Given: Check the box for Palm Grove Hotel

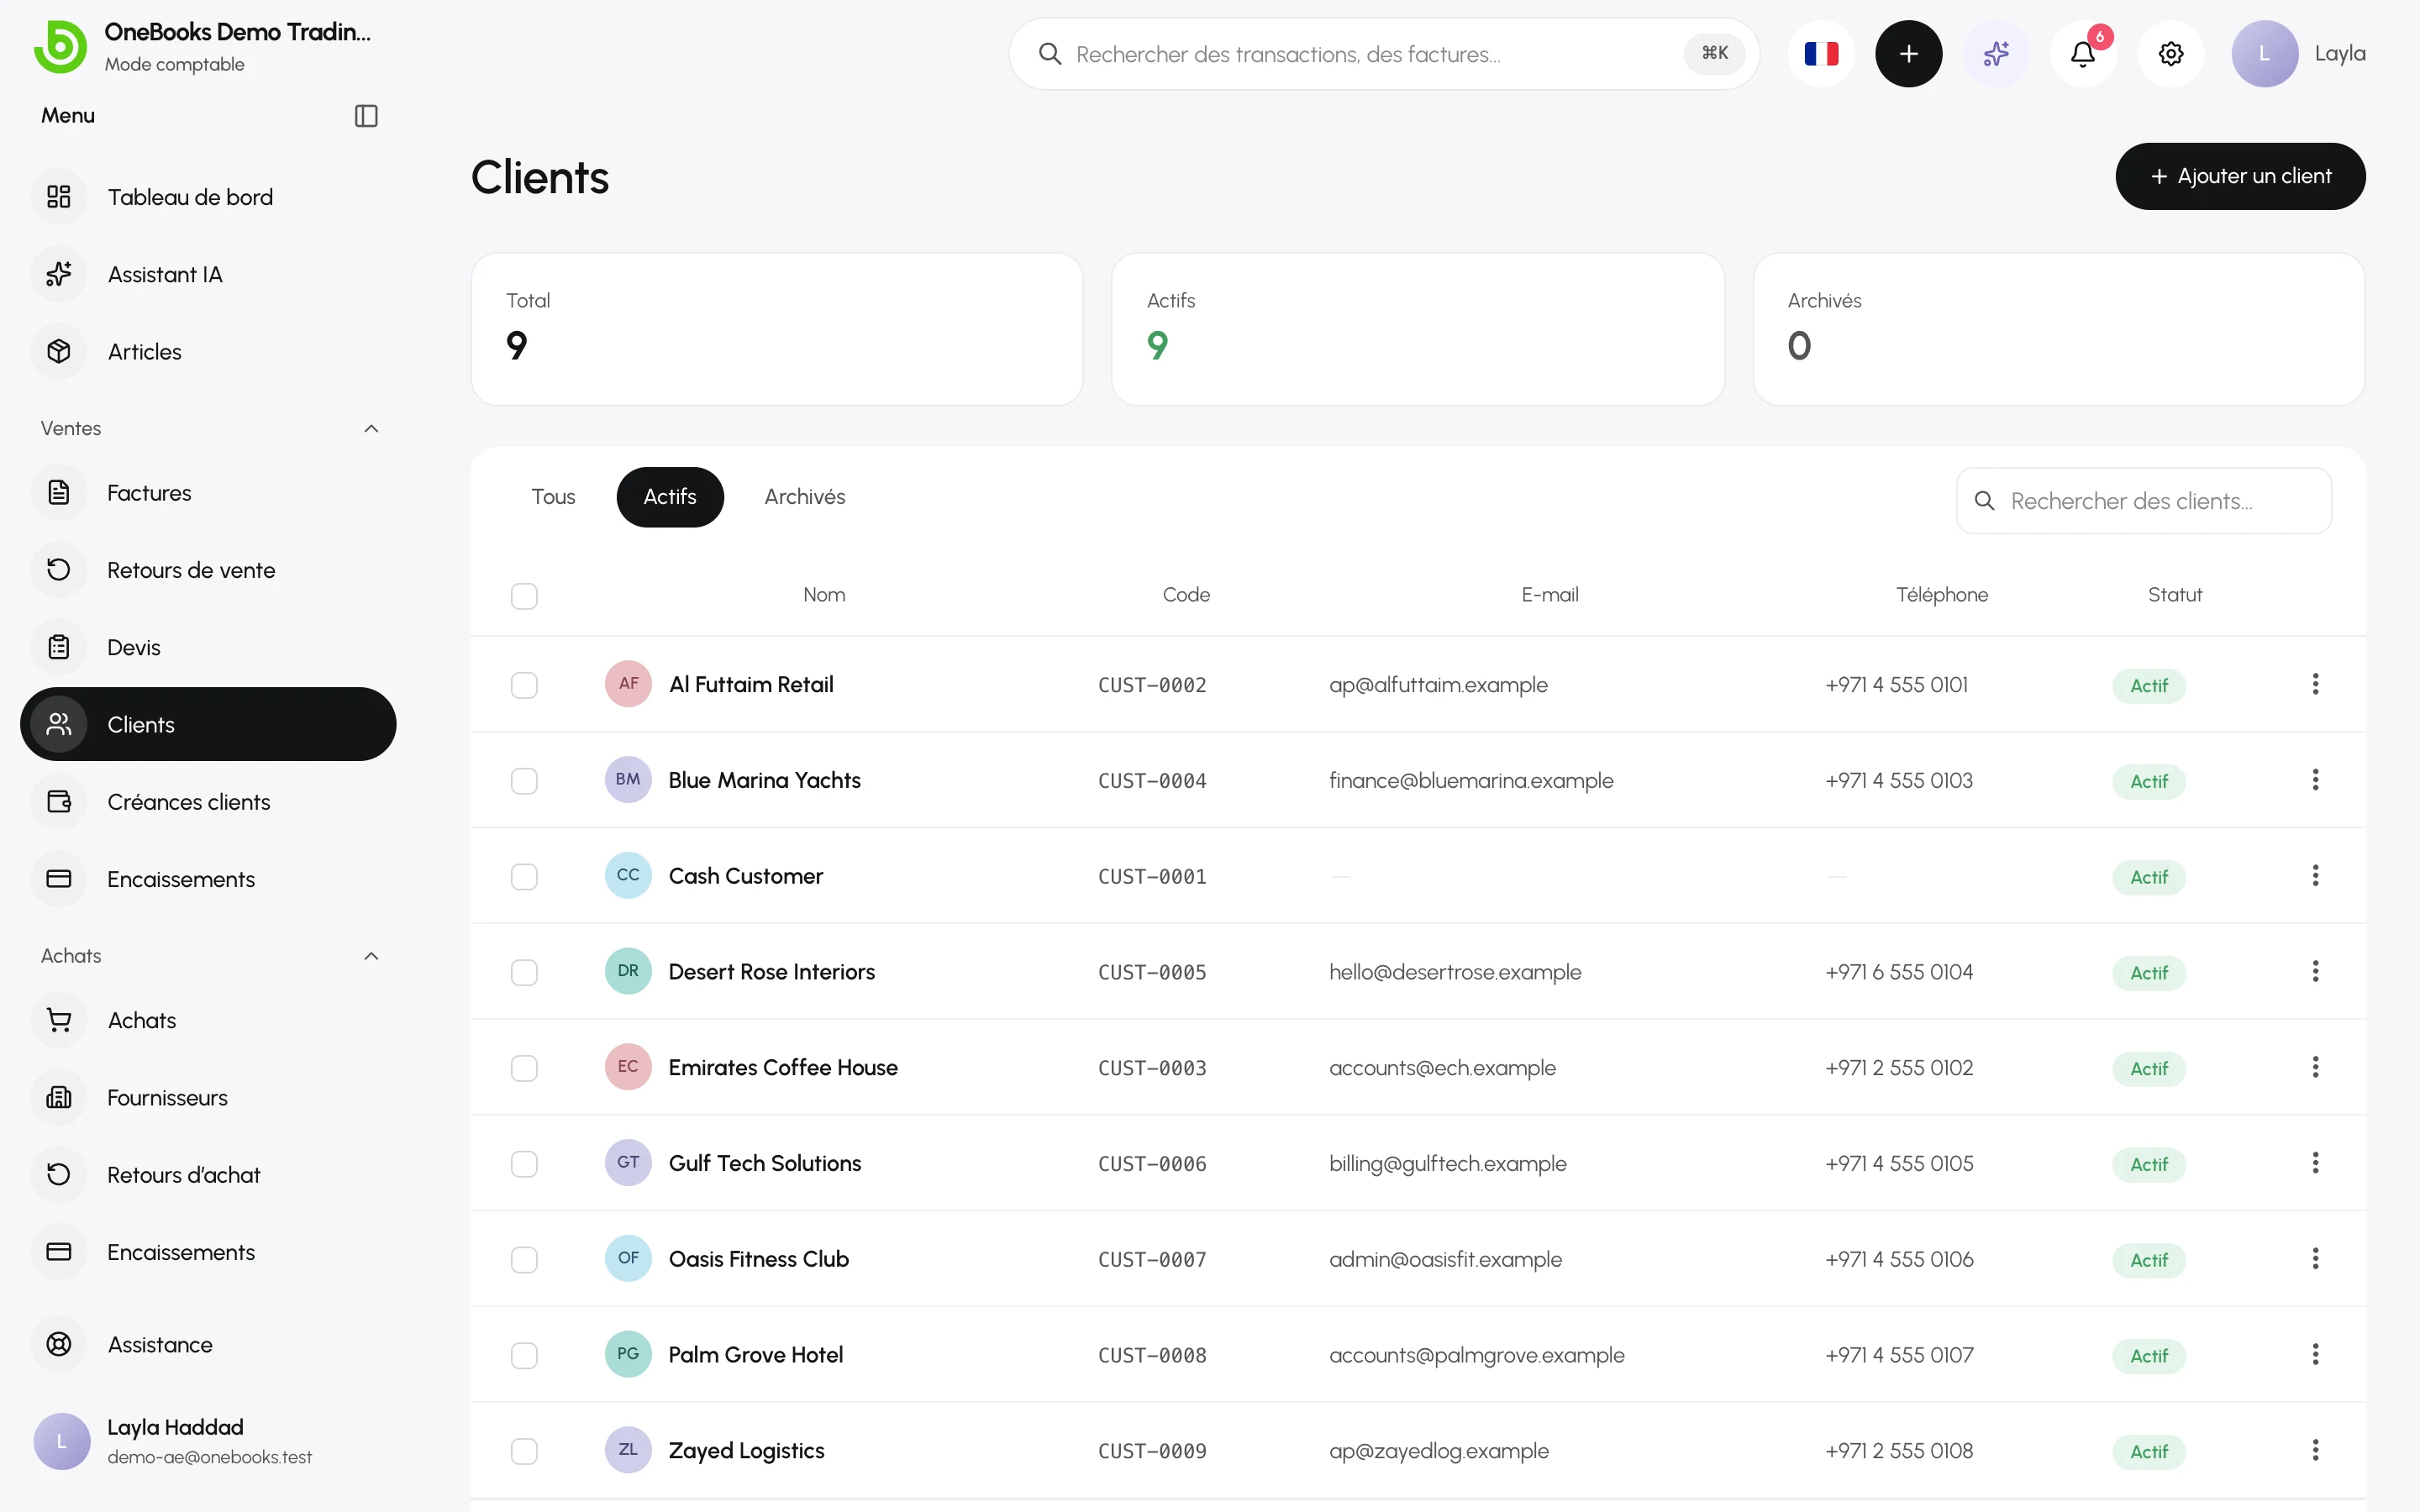Looking at the screenshot, I should pyautogui.click(x=524, y=1356).
